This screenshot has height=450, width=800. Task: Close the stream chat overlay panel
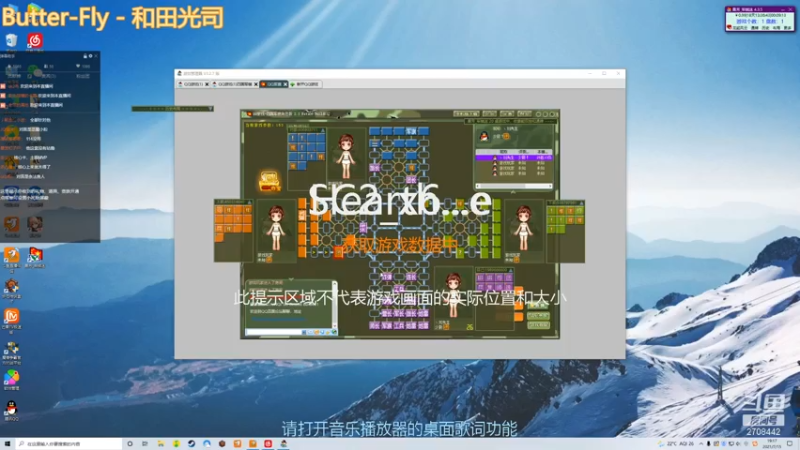point(96,56)
